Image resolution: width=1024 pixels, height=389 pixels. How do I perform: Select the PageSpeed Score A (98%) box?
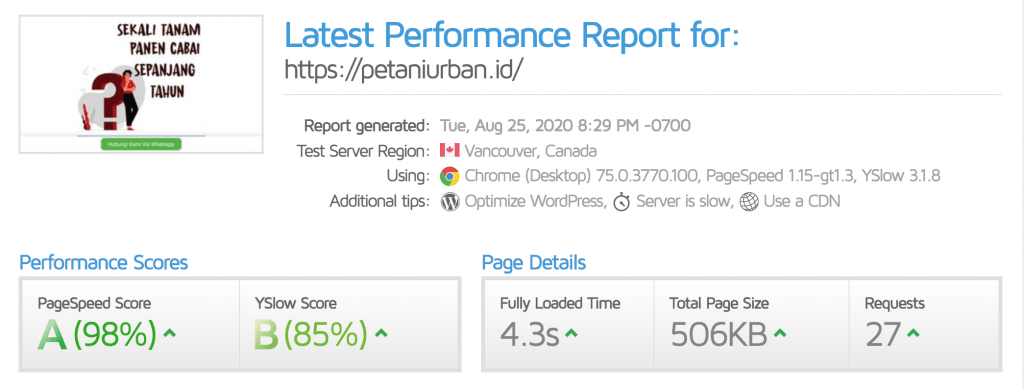point(129,324)
